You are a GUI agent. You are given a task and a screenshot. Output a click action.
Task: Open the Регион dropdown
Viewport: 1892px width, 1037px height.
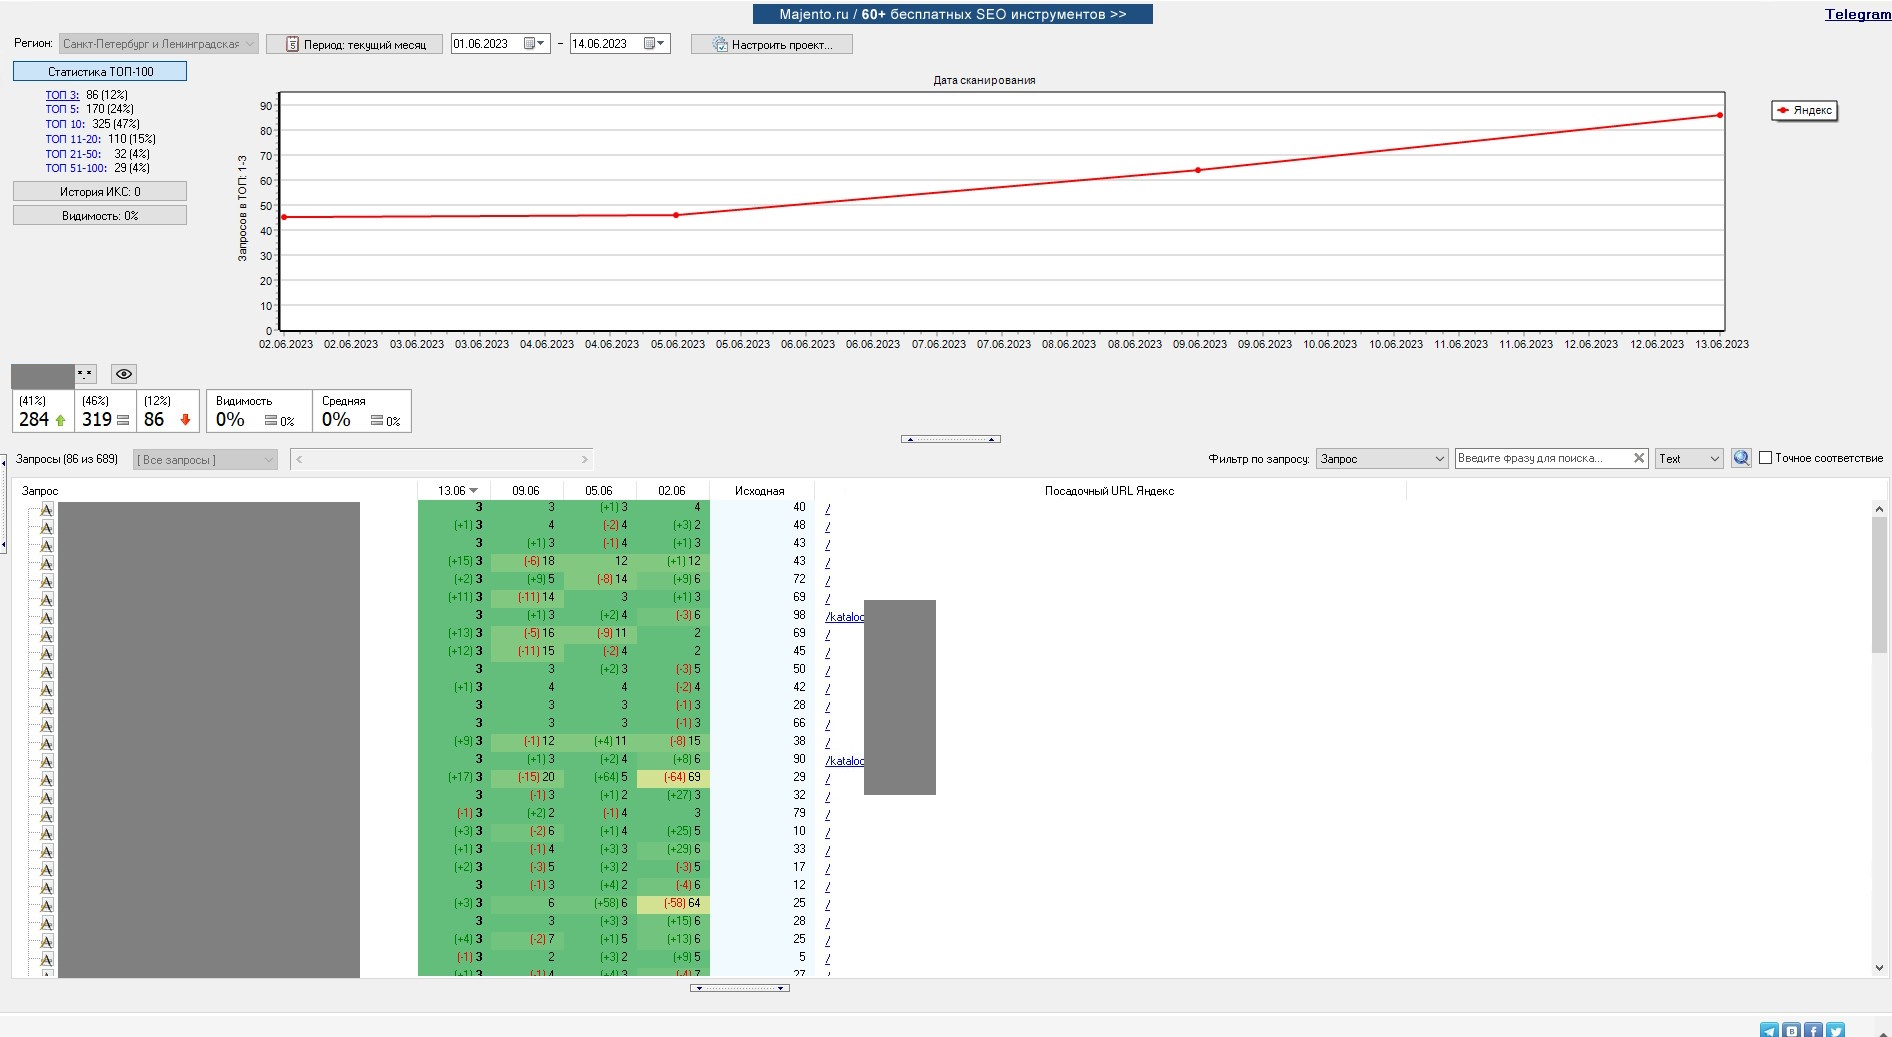pyautogui.click(x=159, y=44)
